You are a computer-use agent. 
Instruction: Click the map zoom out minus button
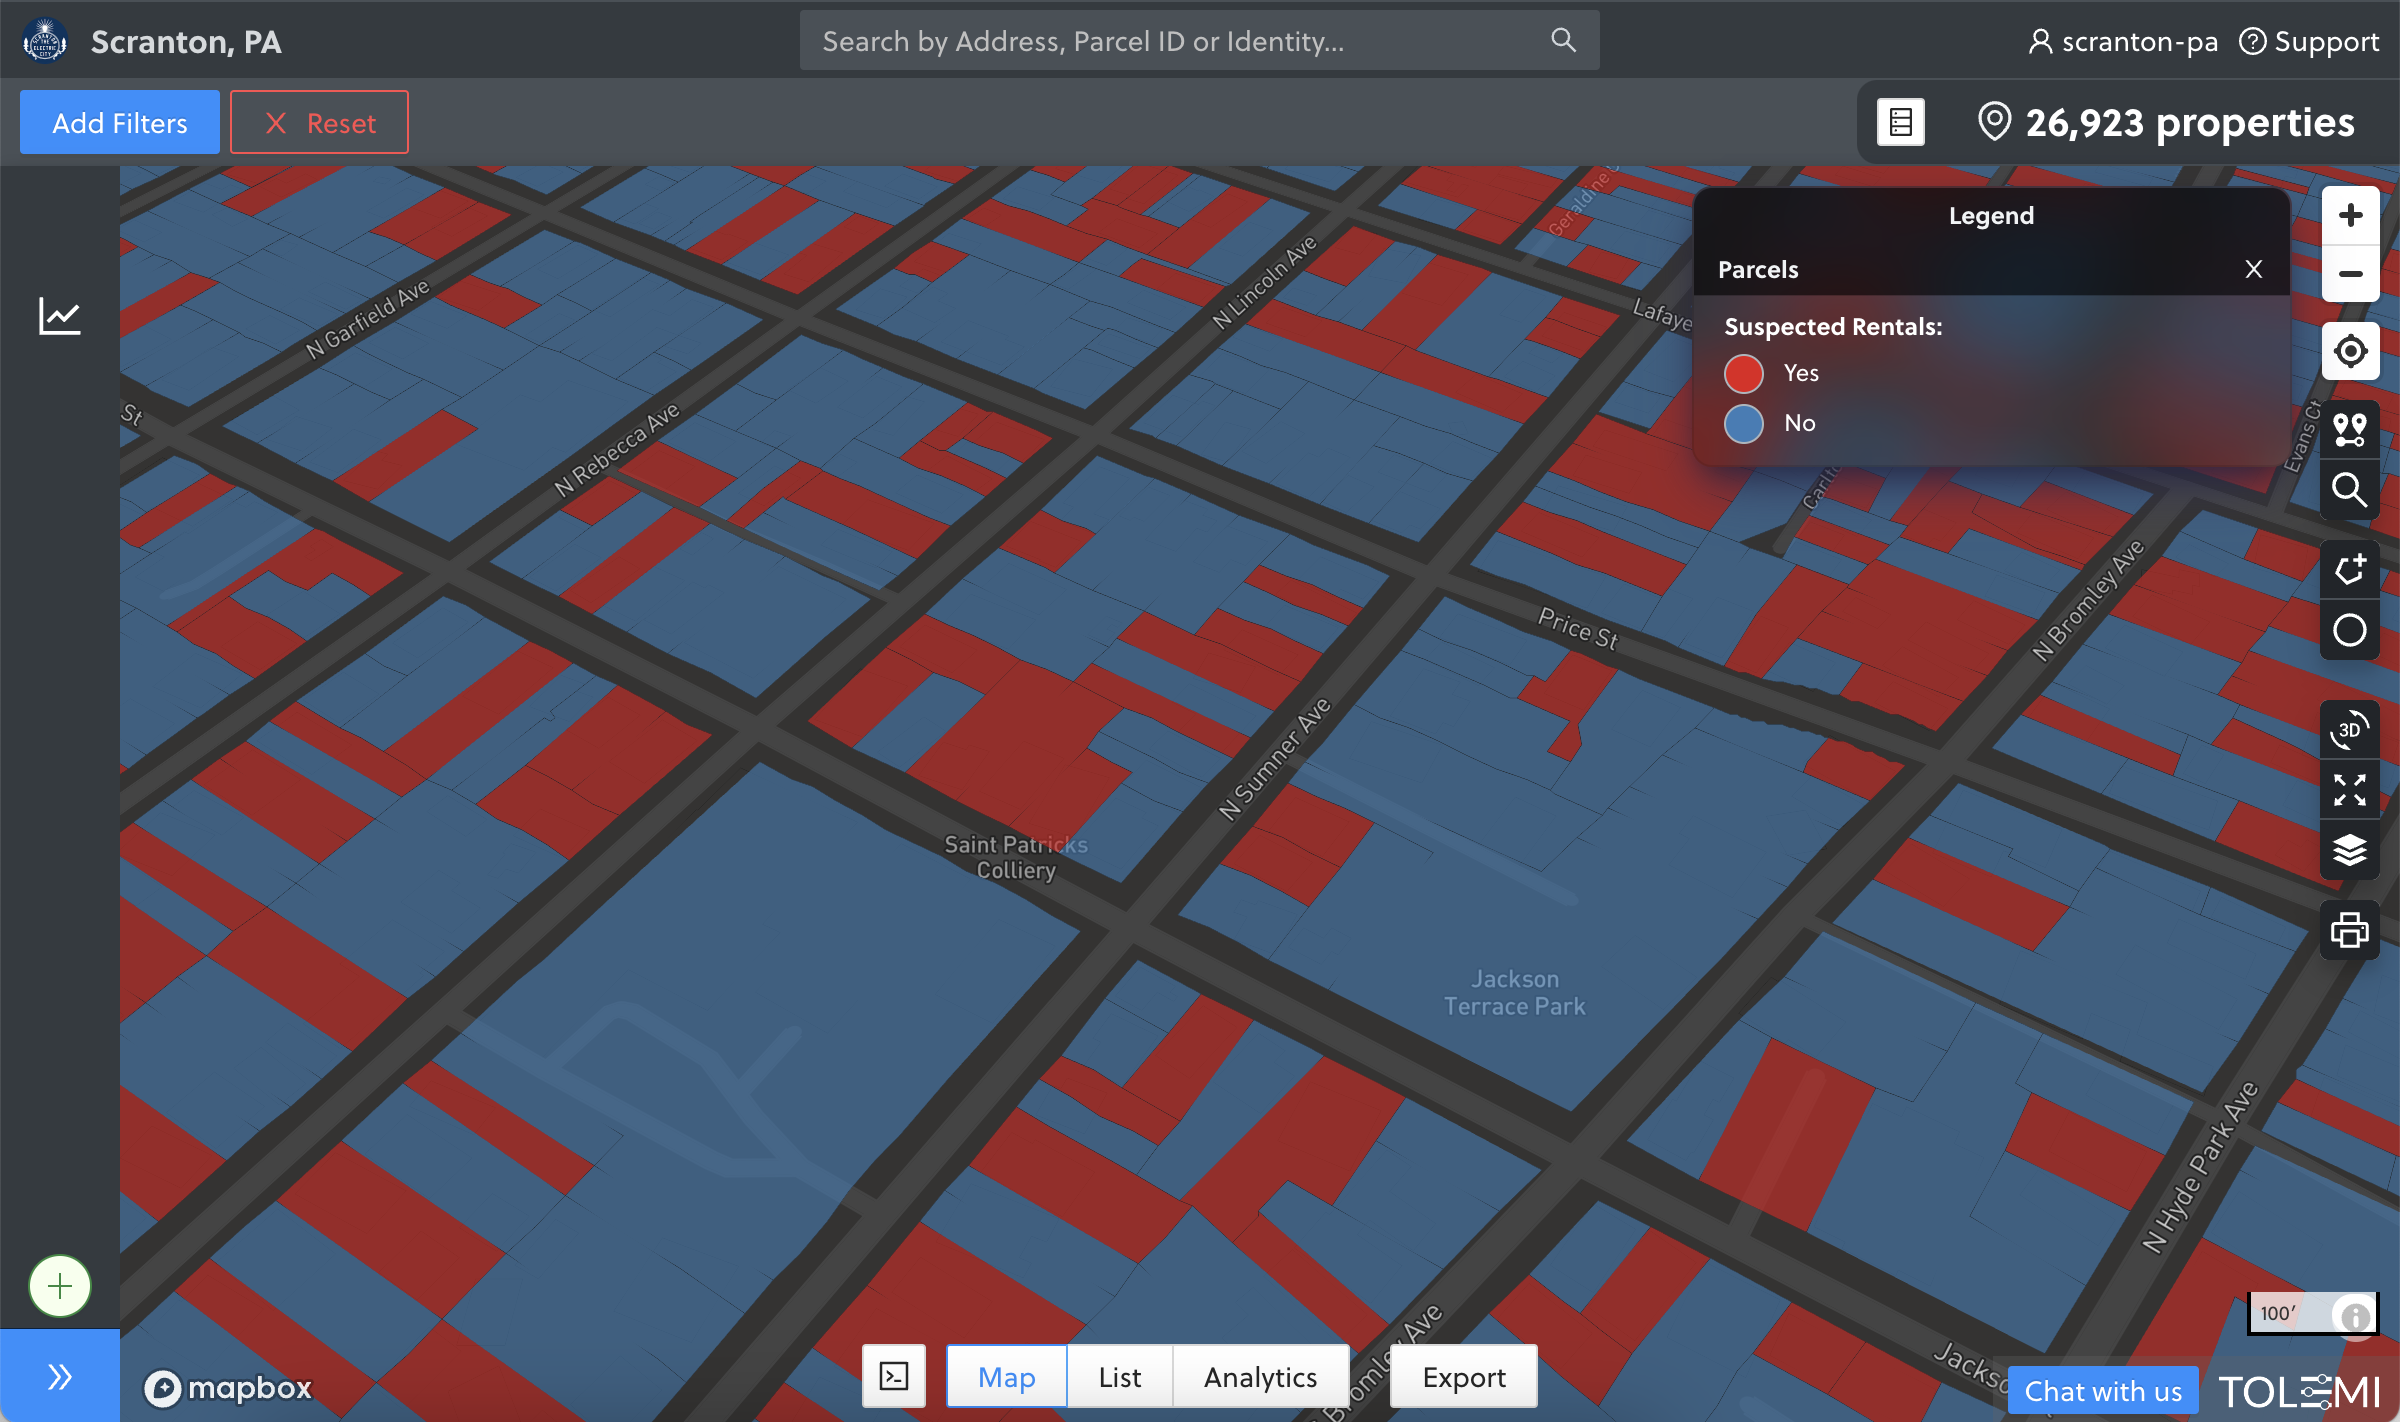click(x=2350, y=274)
